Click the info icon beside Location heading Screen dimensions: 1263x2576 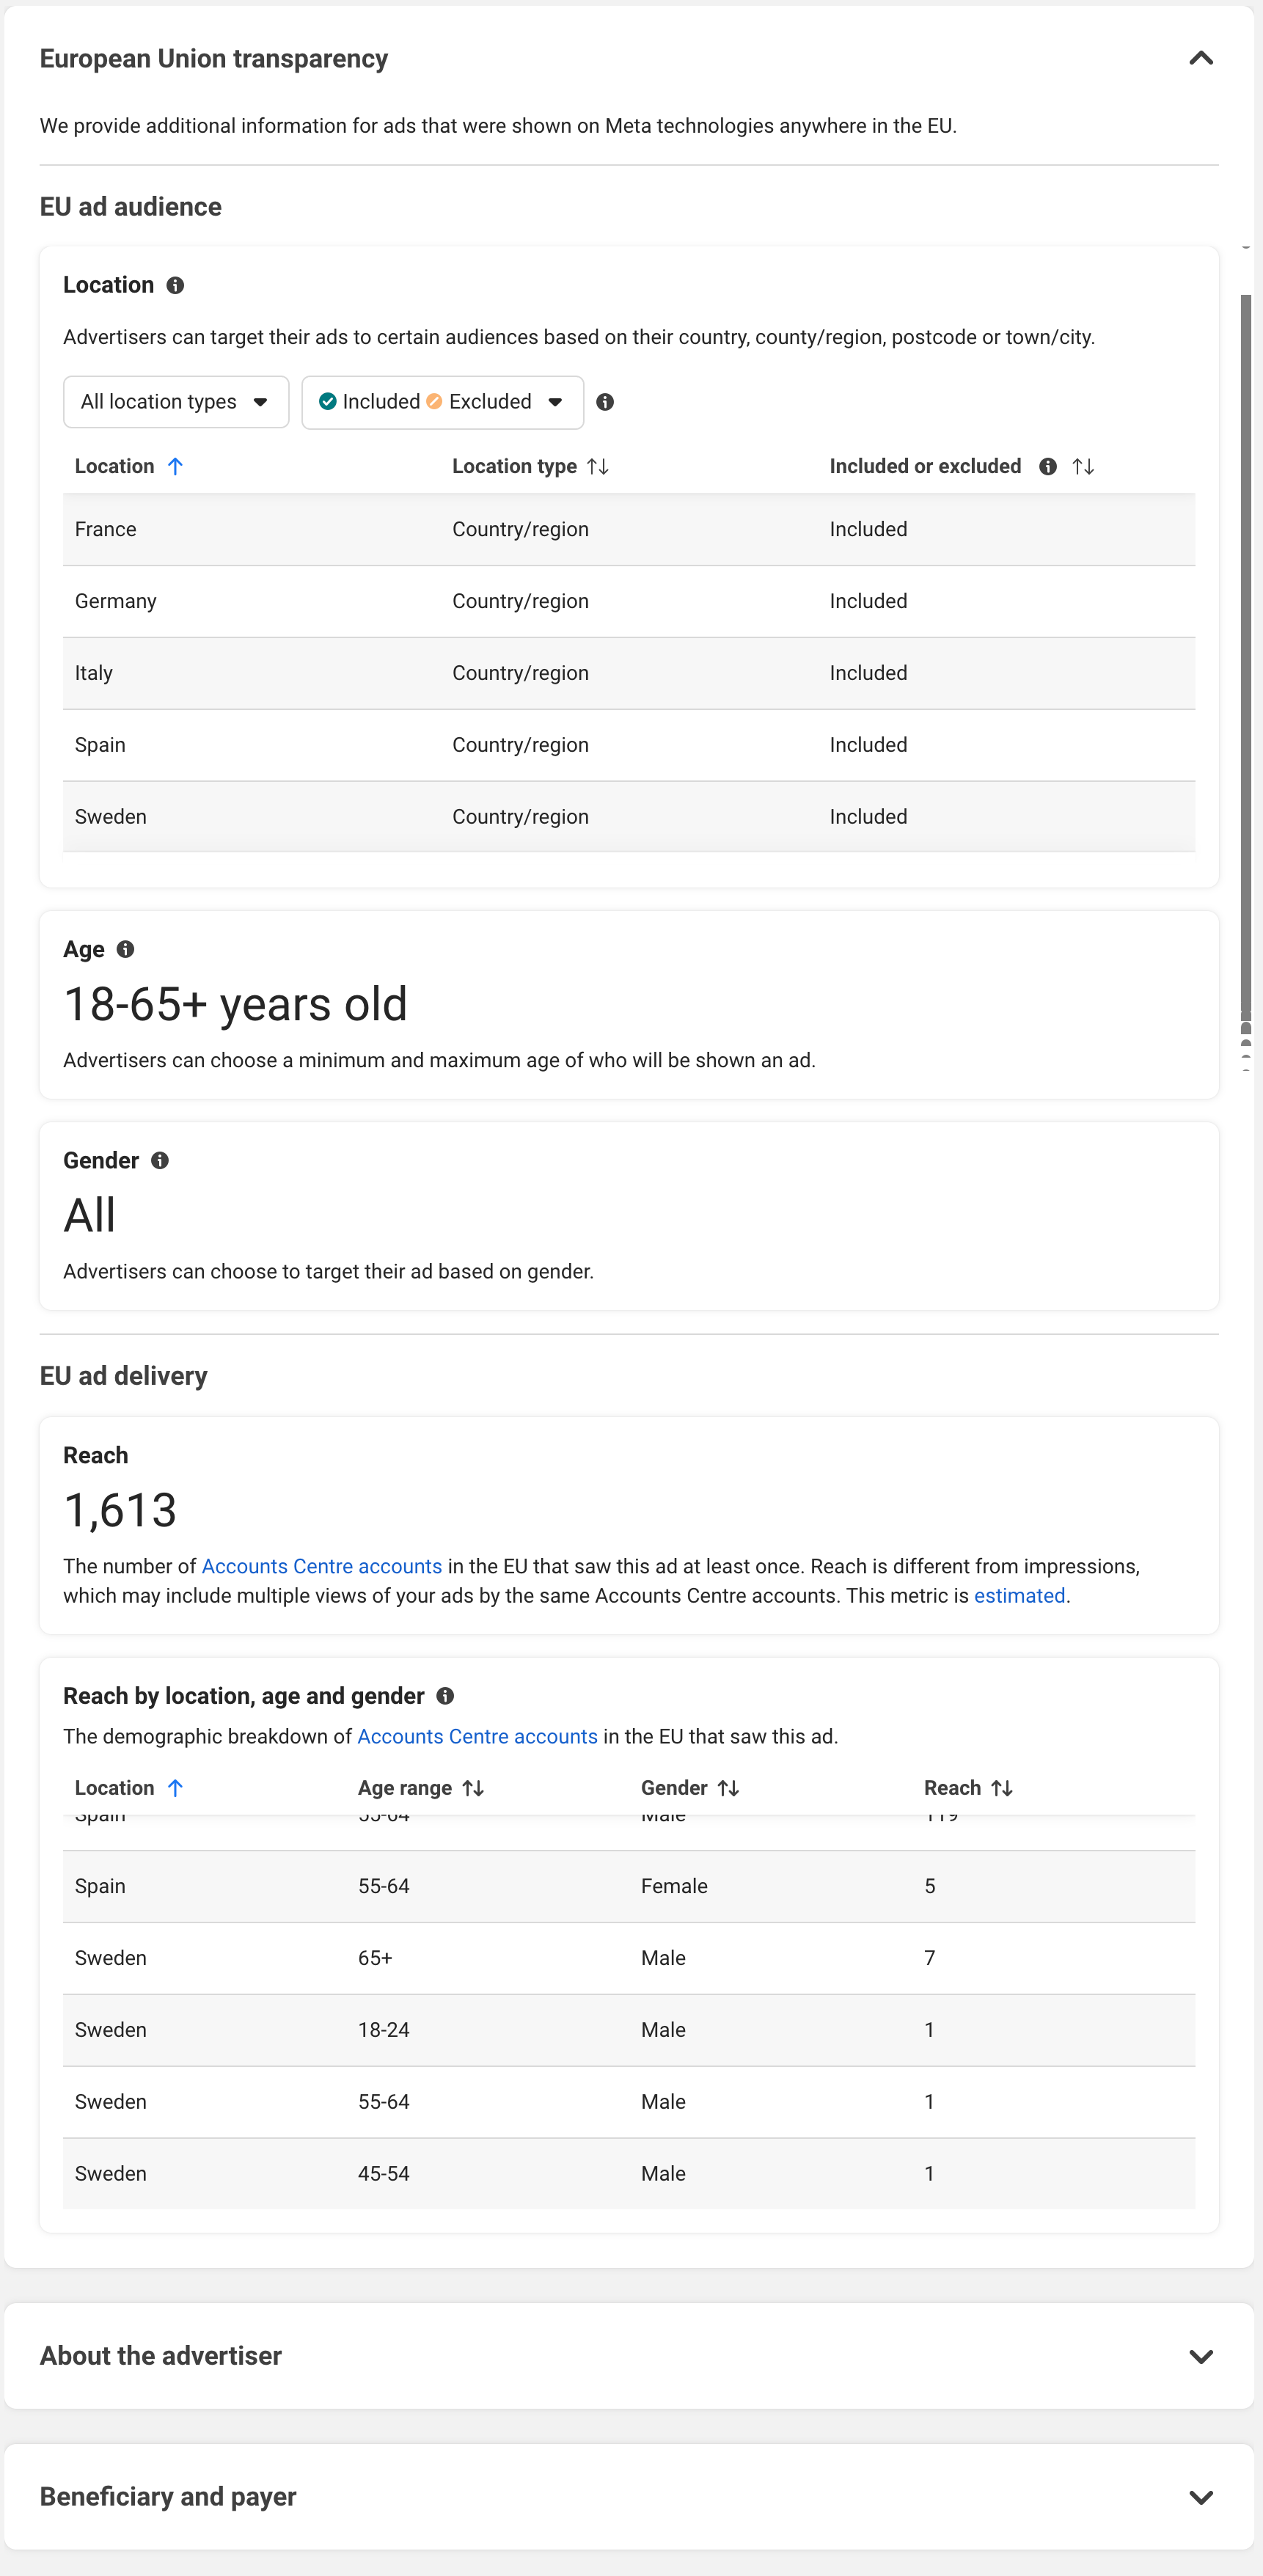tap(176, 286)
